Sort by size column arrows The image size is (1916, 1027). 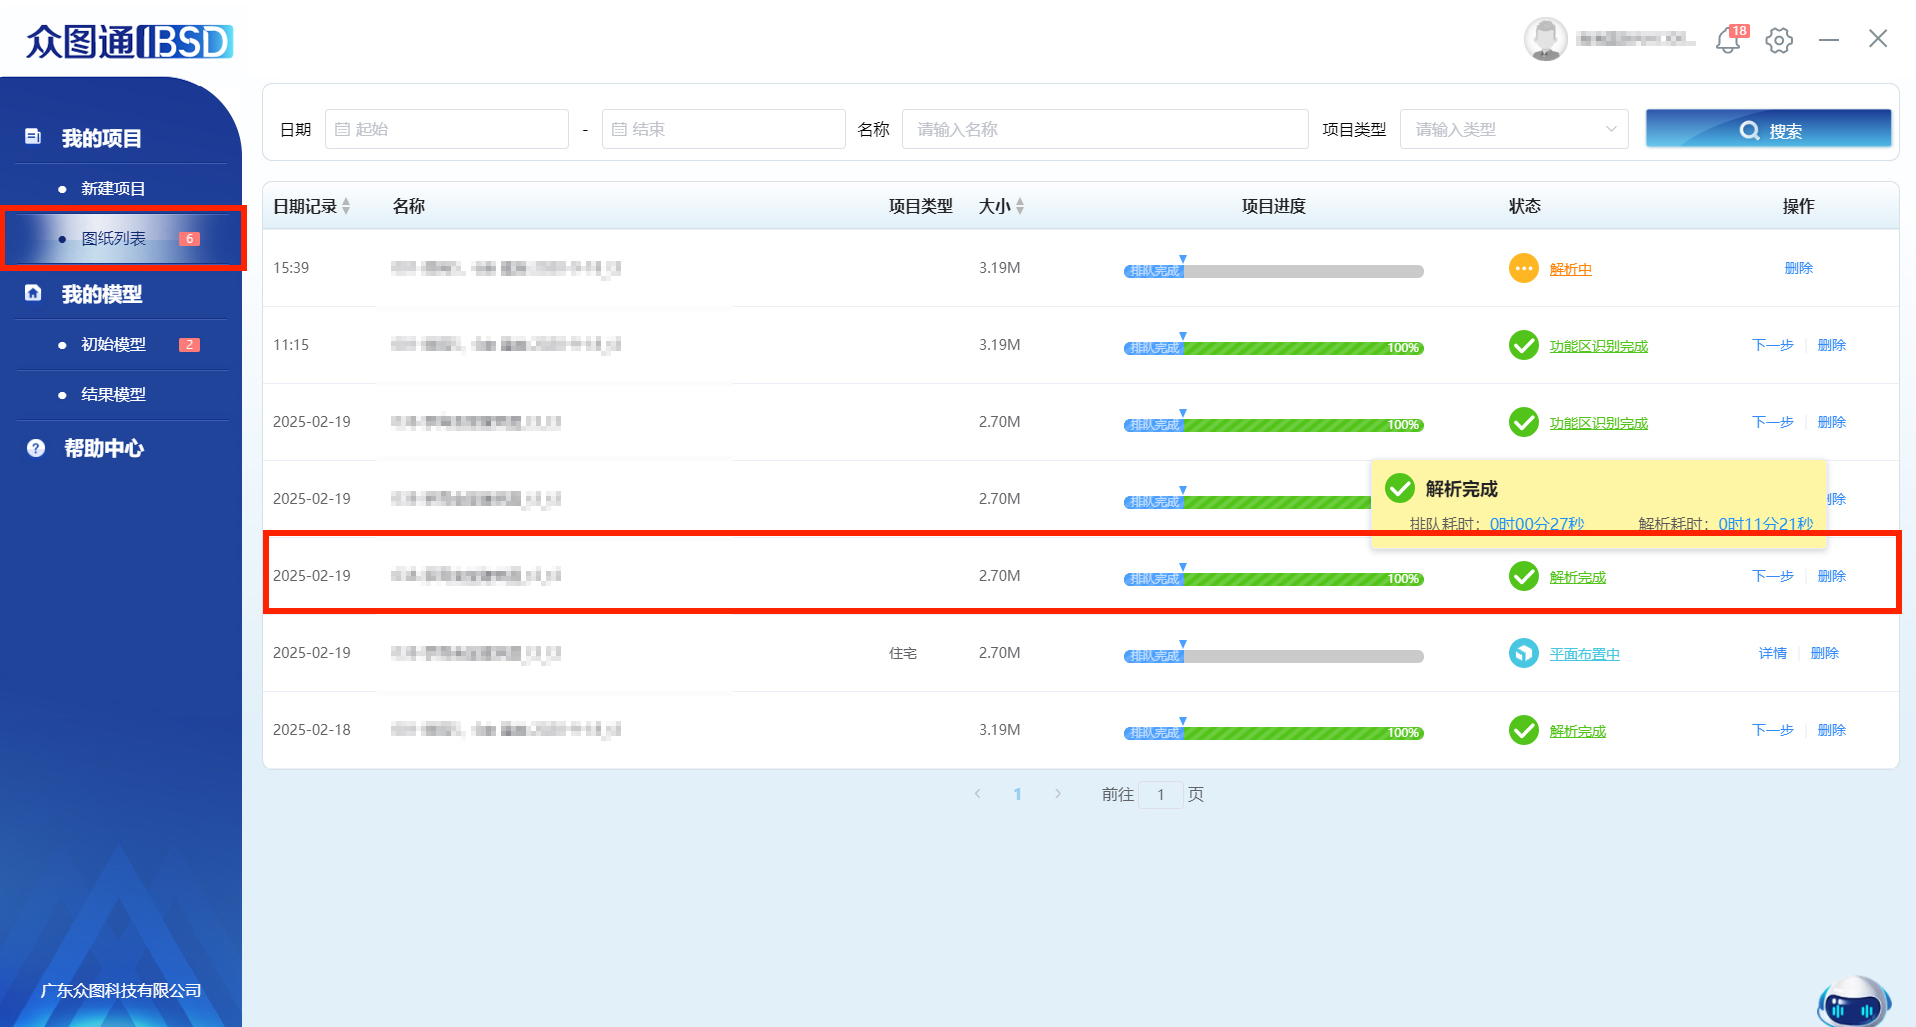click(x=1020, y=206)
